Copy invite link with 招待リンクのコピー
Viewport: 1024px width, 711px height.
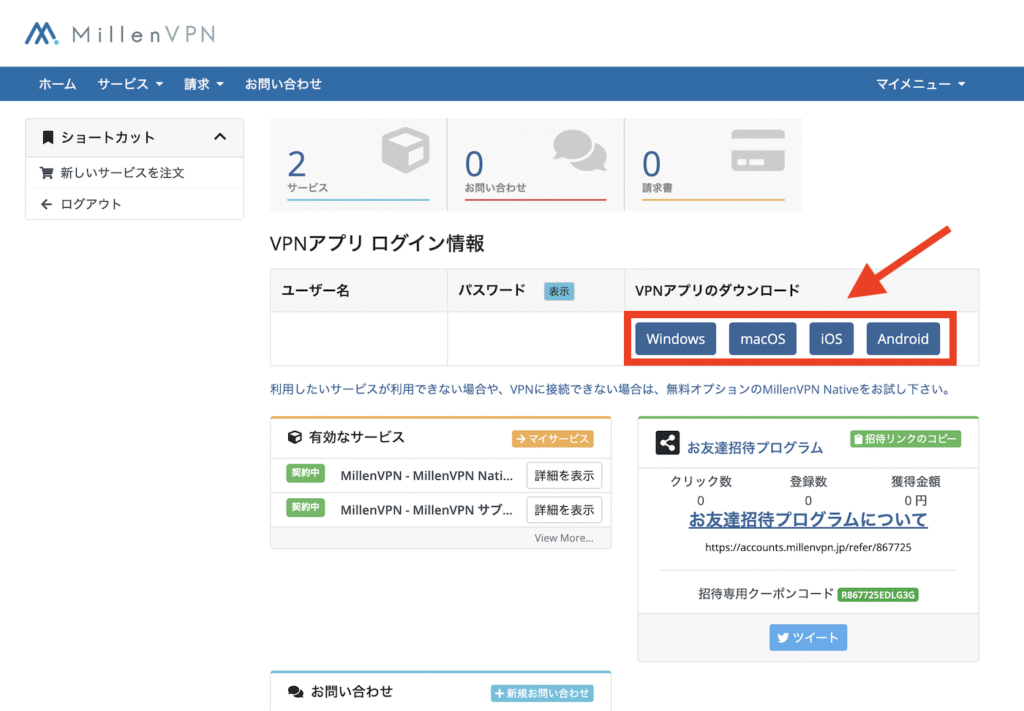click(x=905, y=439)
